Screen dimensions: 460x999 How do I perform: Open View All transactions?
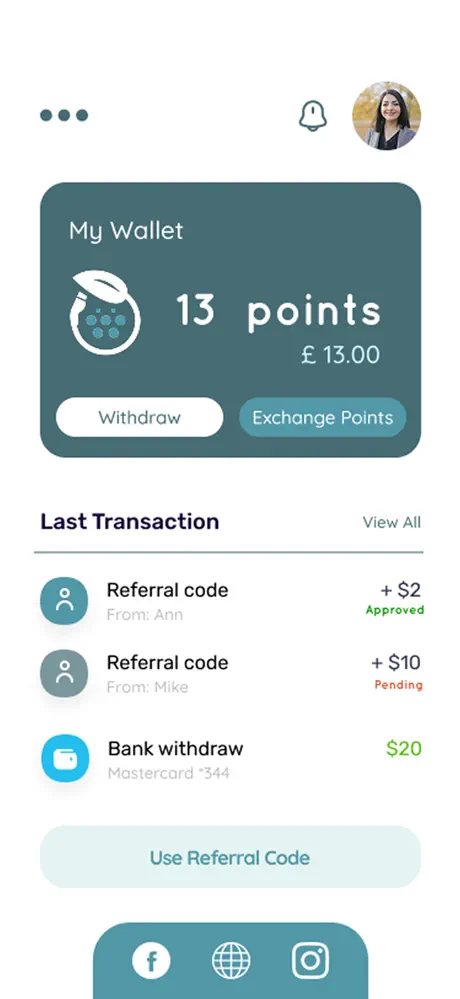392,522
